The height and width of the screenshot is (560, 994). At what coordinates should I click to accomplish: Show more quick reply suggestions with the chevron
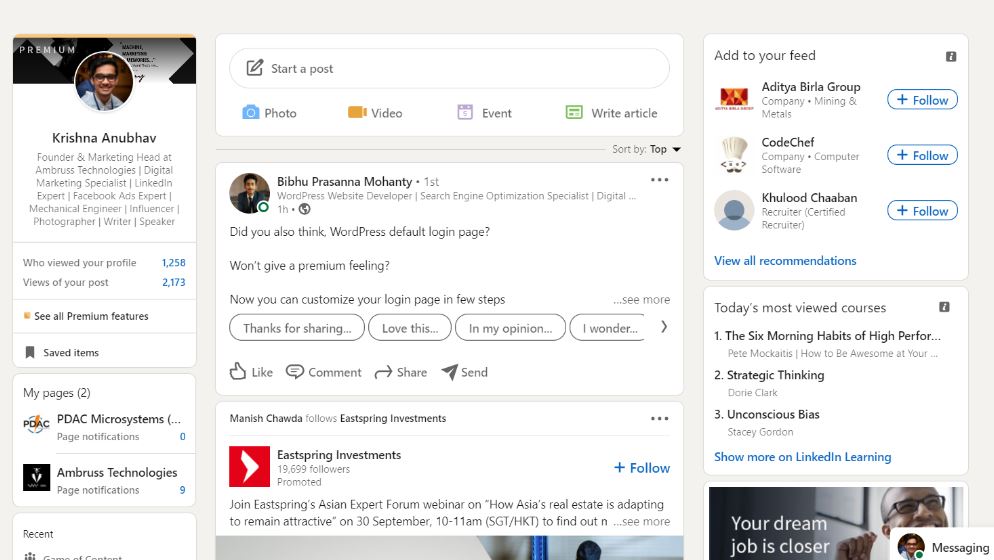[x=664, y=327]
